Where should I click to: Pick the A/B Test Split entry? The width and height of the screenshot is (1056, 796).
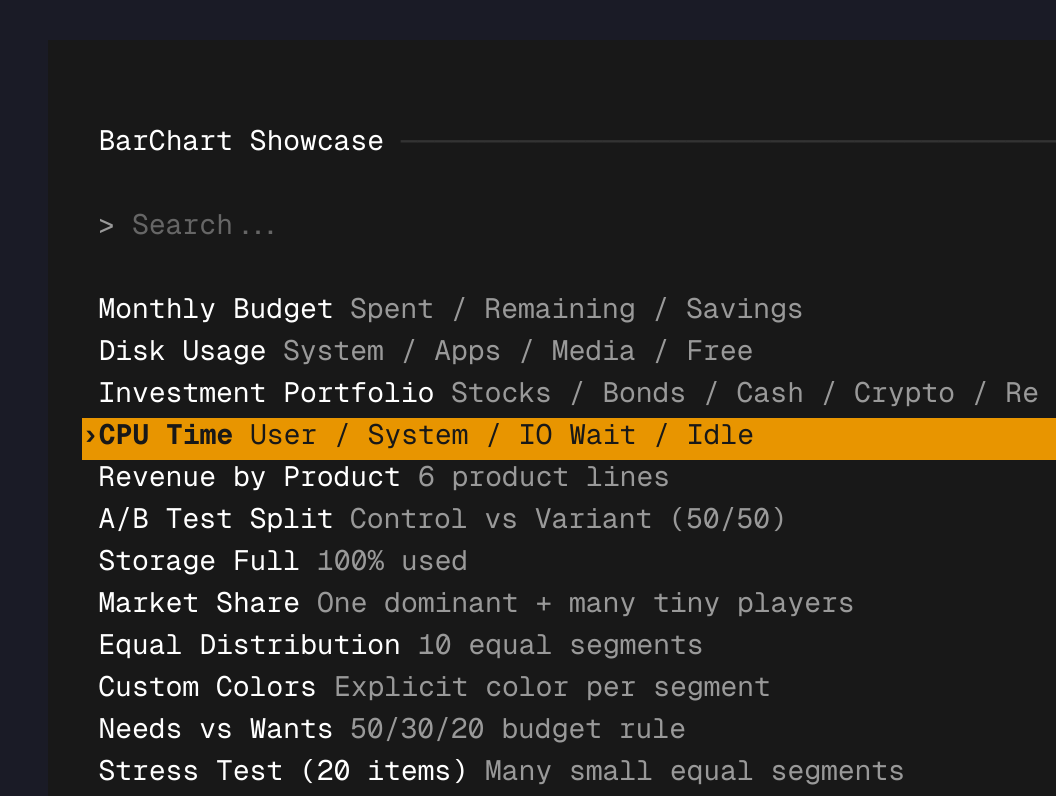pos(215,519)
